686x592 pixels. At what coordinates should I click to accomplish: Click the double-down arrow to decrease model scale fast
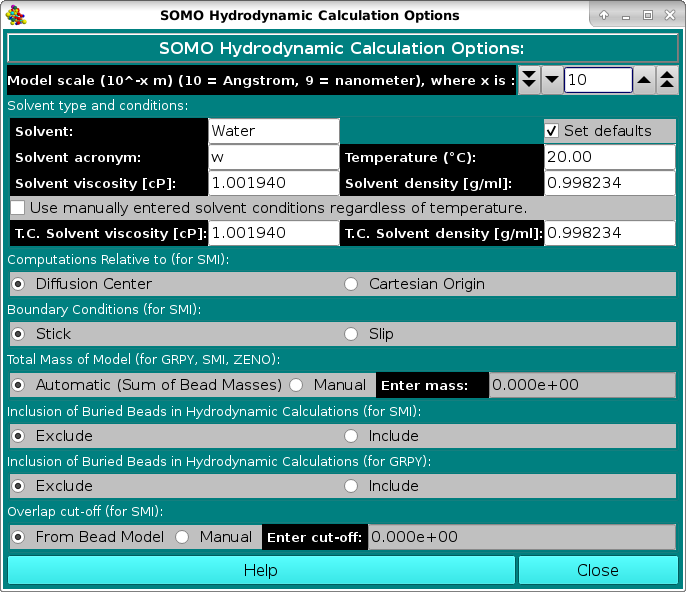pyautogui.click(x=529, y=80)
